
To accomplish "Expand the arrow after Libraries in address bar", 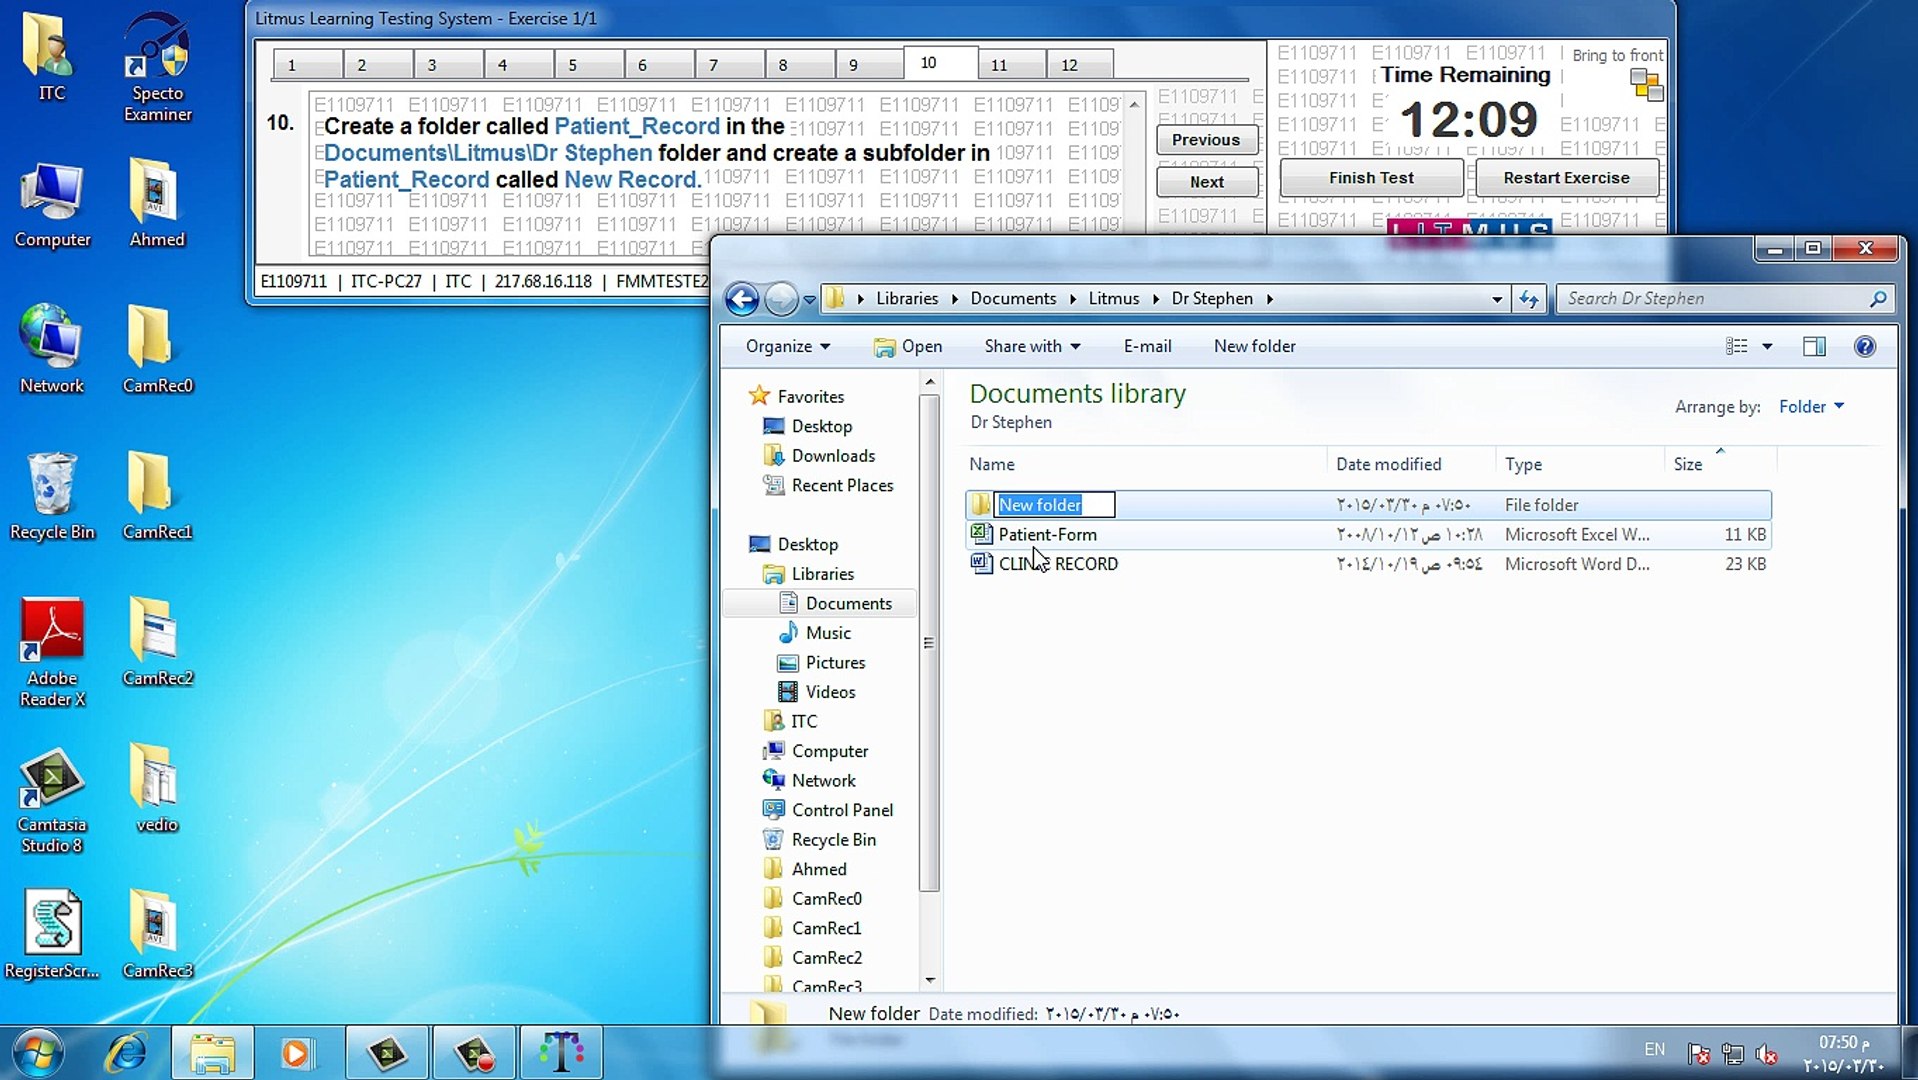I will click(954, 298).
